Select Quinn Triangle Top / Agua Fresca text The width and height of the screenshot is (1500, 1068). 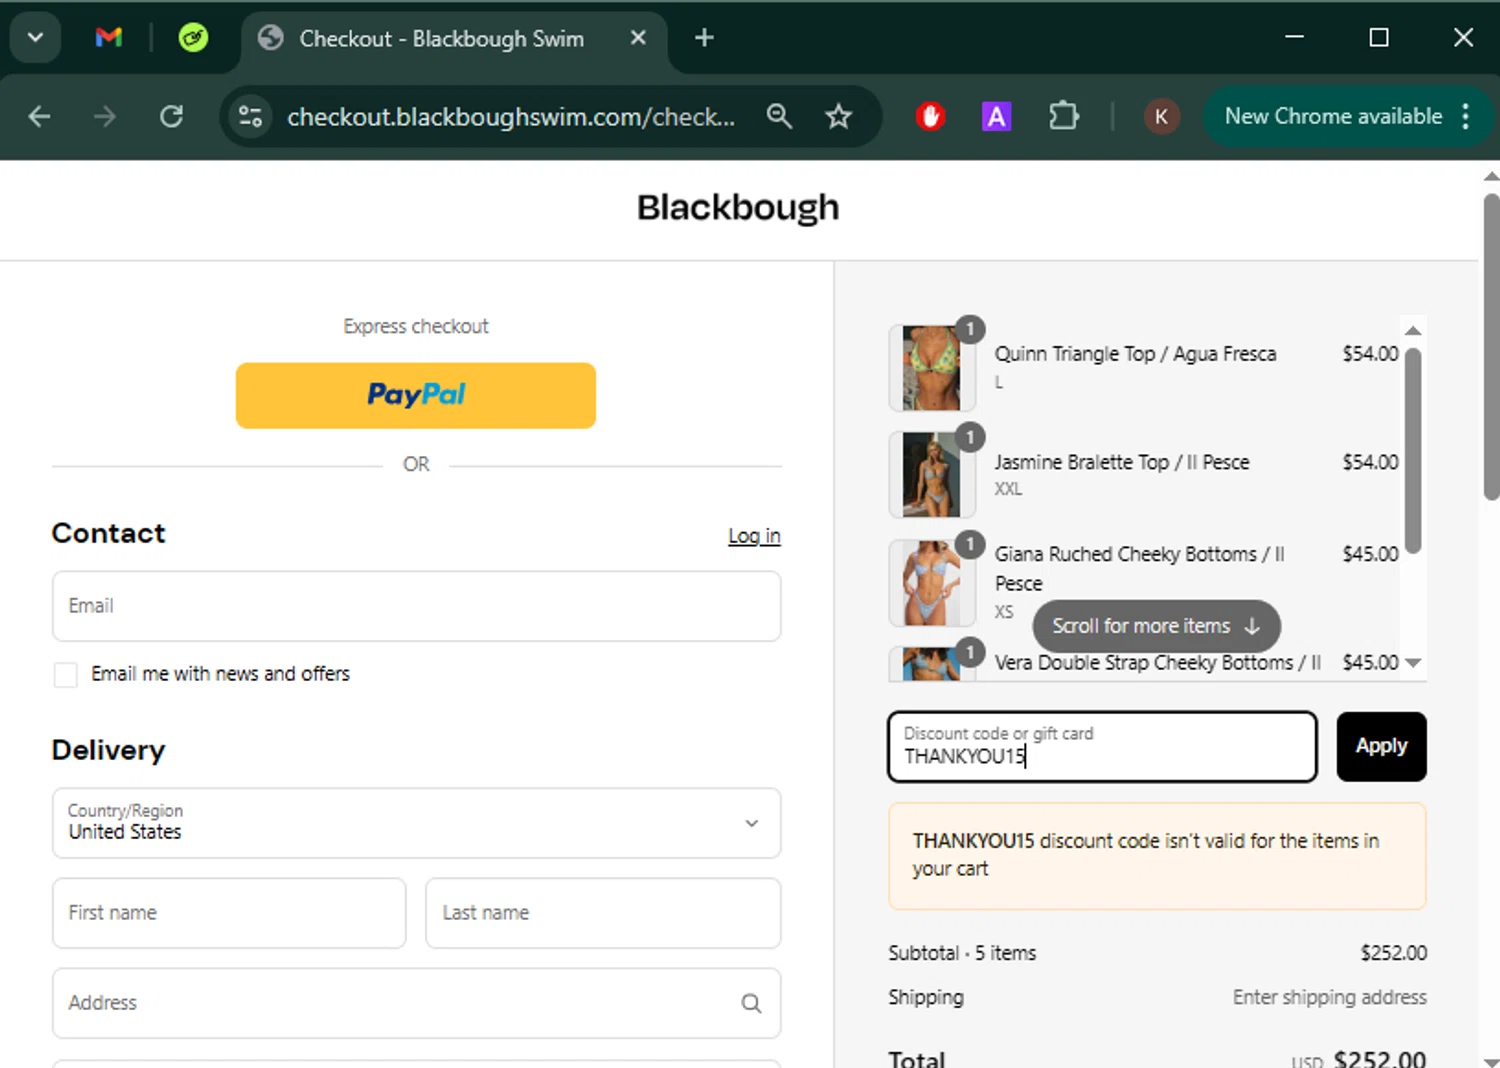click(1135, 354)
